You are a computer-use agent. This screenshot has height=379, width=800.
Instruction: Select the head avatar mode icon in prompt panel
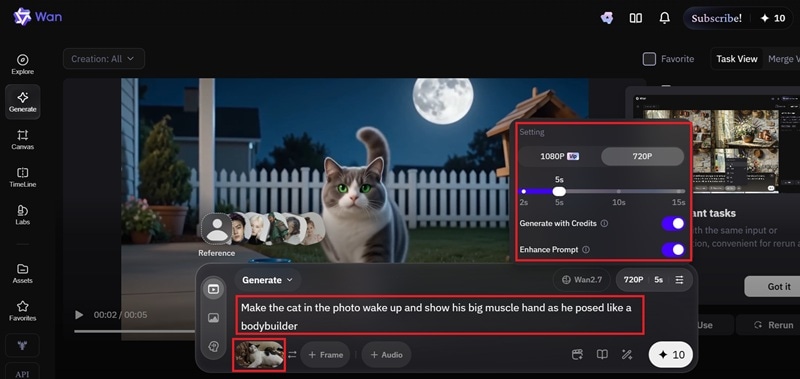pyautogui.click(x=213, y=346)
